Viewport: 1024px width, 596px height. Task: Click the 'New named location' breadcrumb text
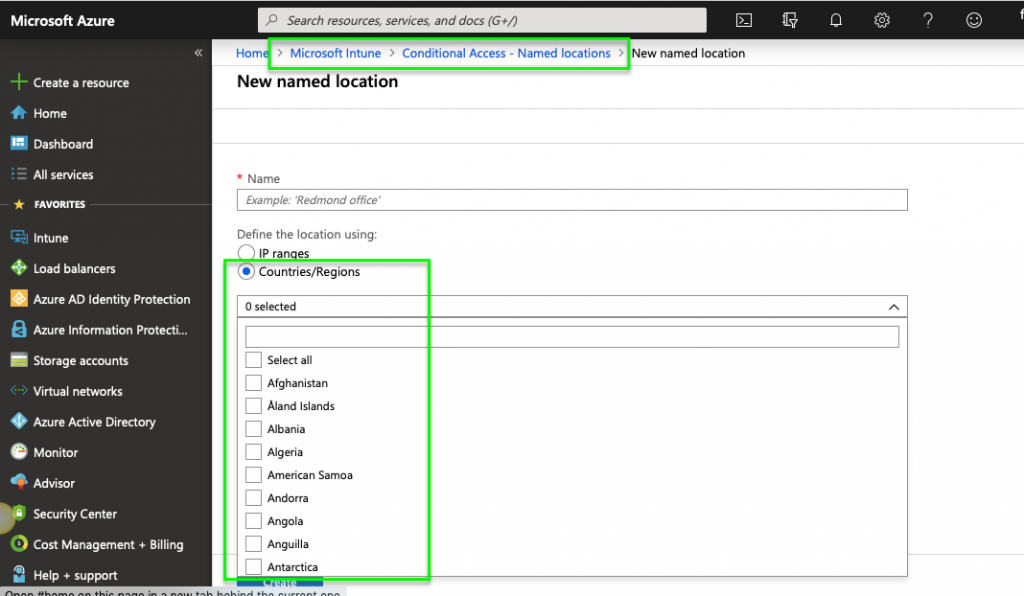[x=688, y=54]
